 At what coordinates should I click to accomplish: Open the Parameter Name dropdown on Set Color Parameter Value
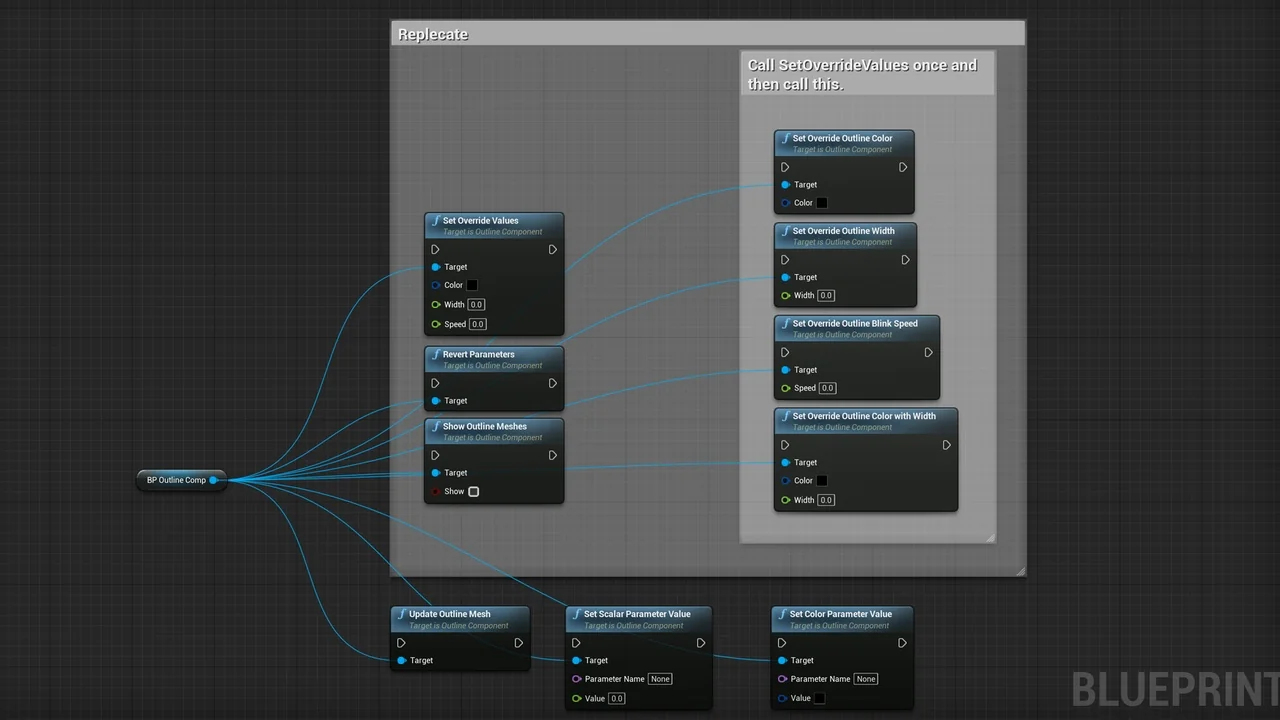pos(865,678)
